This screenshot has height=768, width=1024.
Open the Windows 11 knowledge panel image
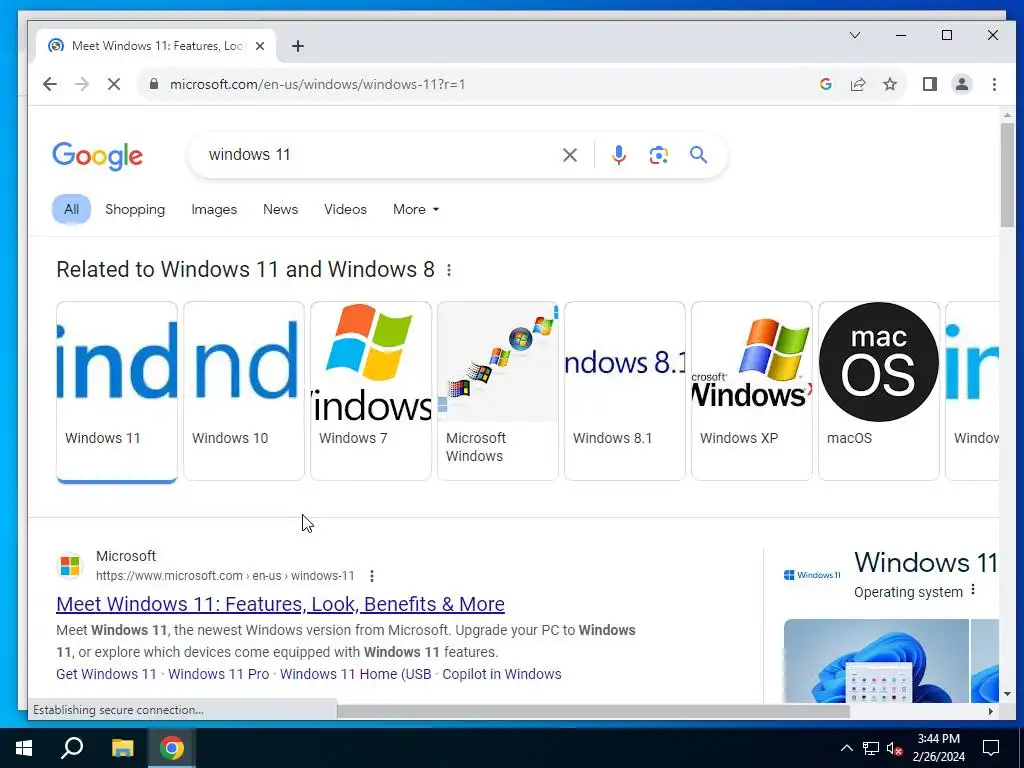[876, 661]
